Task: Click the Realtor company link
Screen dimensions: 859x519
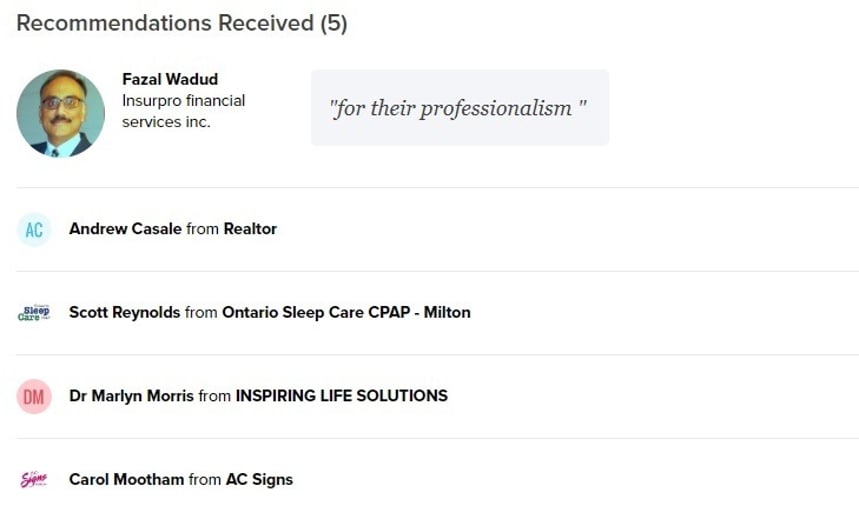Action: pos(250,229)
